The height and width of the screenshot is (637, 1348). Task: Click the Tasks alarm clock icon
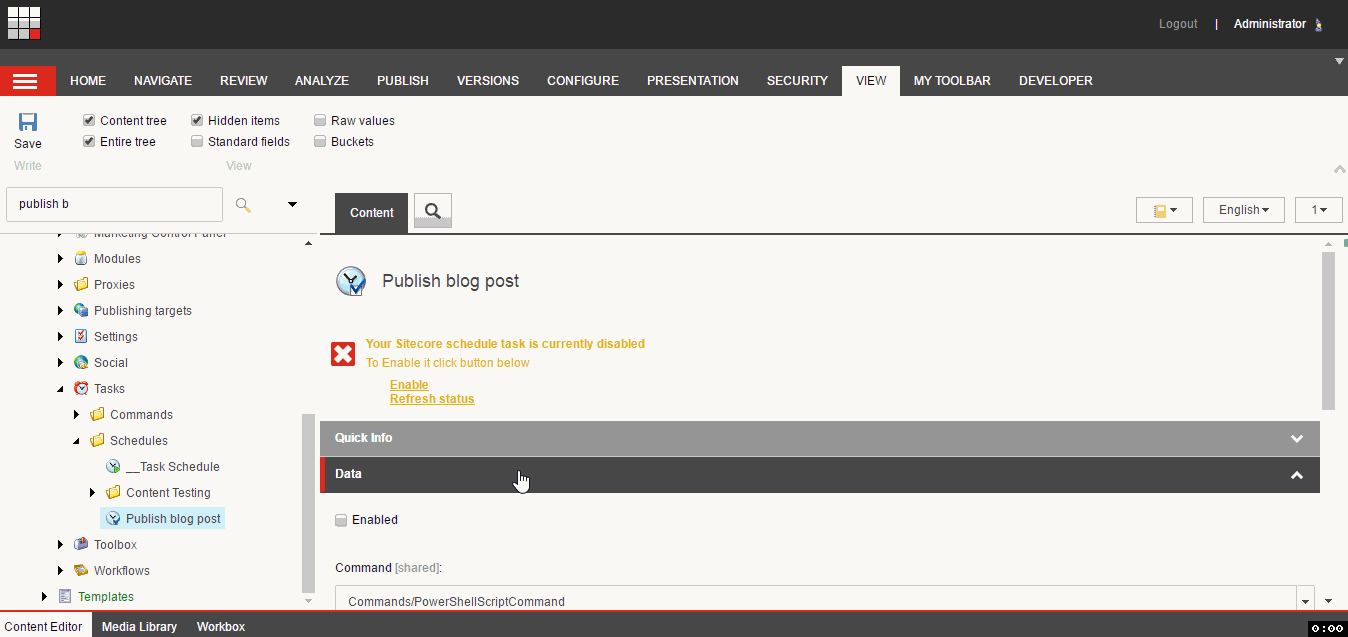click(81, 389)
